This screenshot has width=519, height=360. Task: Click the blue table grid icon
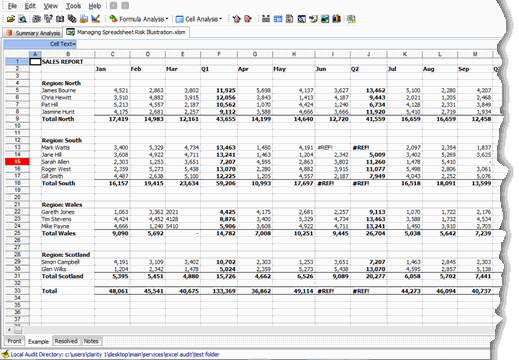click(x=278, y=19)
